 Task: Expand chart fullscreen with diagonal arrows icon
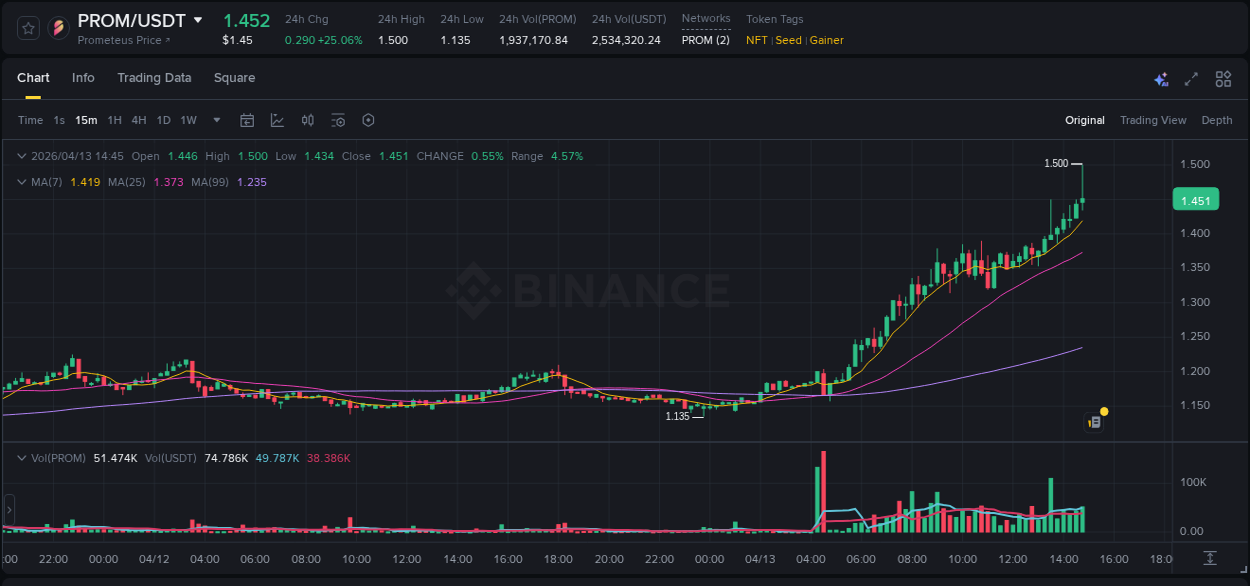(x=1191, y=79)
